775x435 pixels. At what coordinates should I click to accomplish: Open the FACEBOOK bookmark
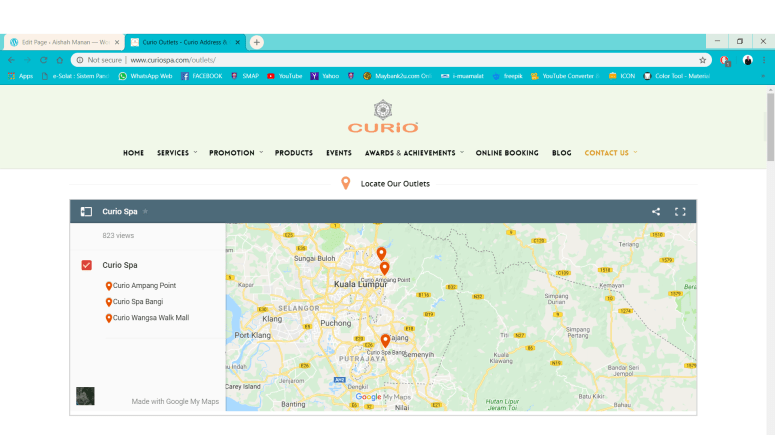coord(202,76)
